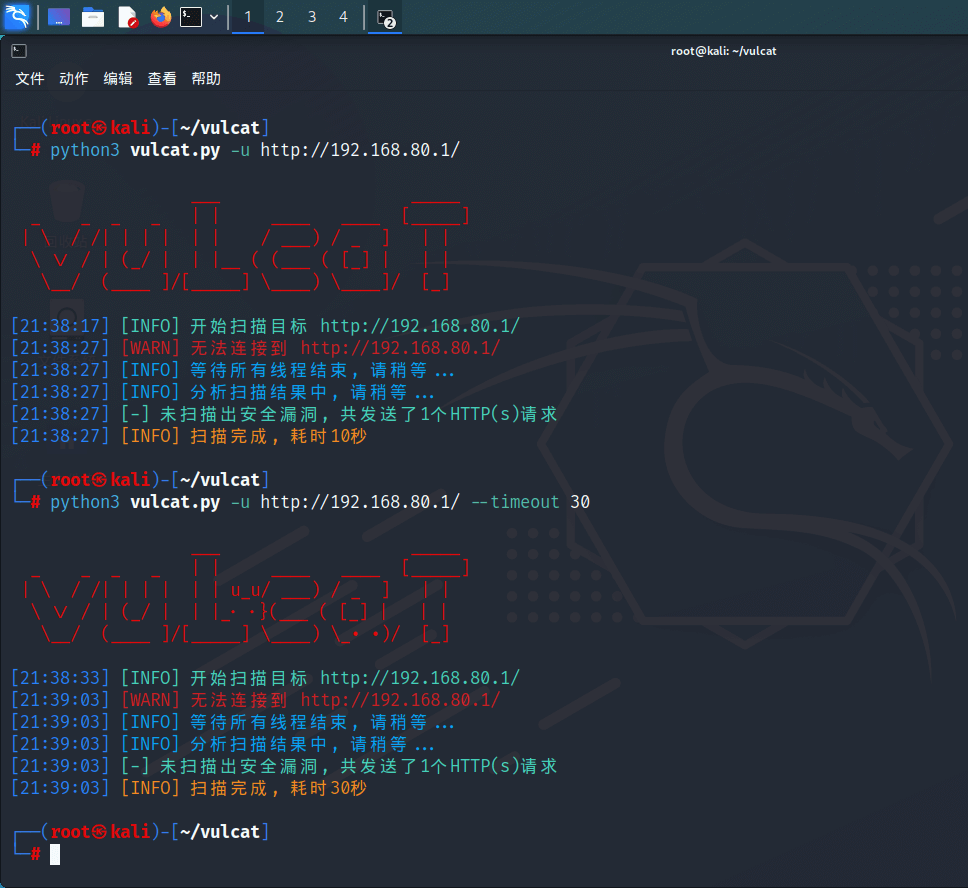
Task: Open the file manager from the panel
Action: [x=93, y=17]
